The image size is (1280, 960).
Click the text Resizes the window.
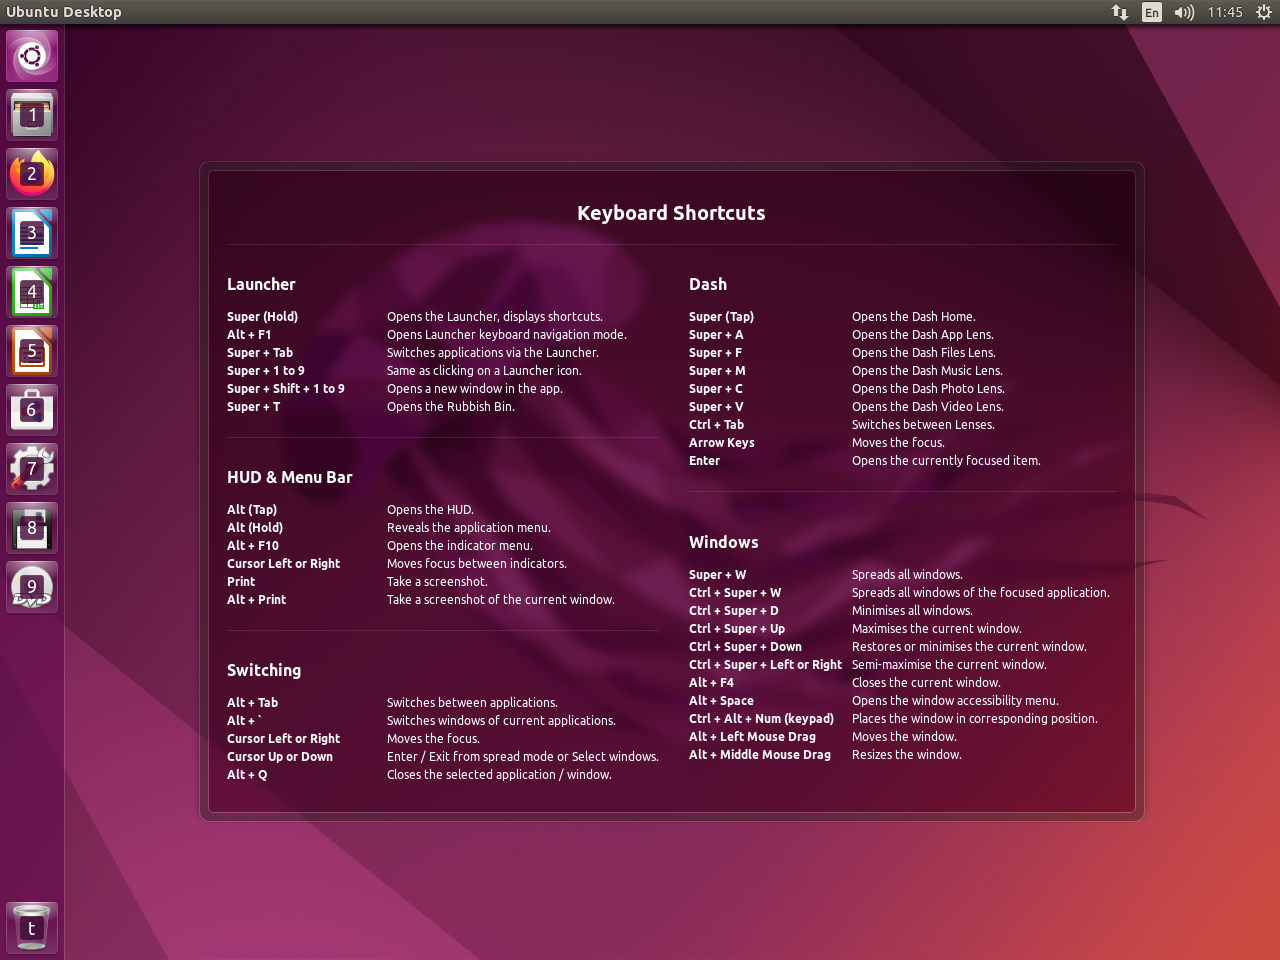click(x=907, y=755)
